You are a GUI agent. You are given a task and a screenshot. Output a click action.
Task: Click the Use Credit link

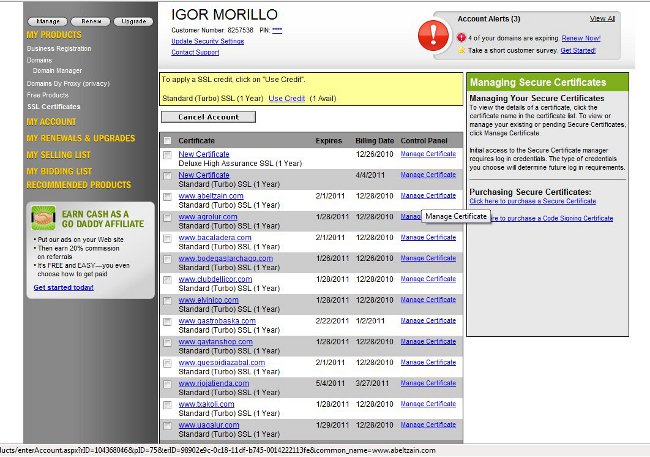tap(286, 98)
